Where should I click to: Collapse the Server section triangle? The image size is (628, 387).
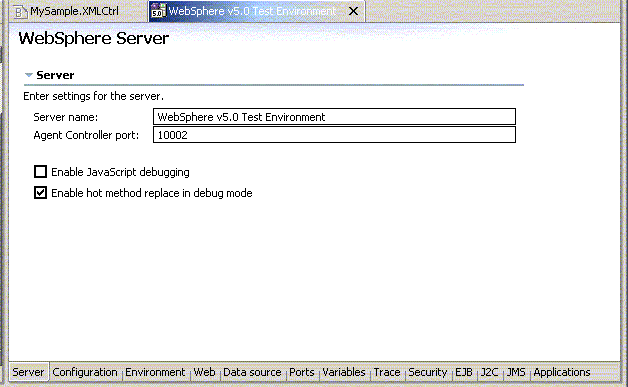[x=28, y=75]
